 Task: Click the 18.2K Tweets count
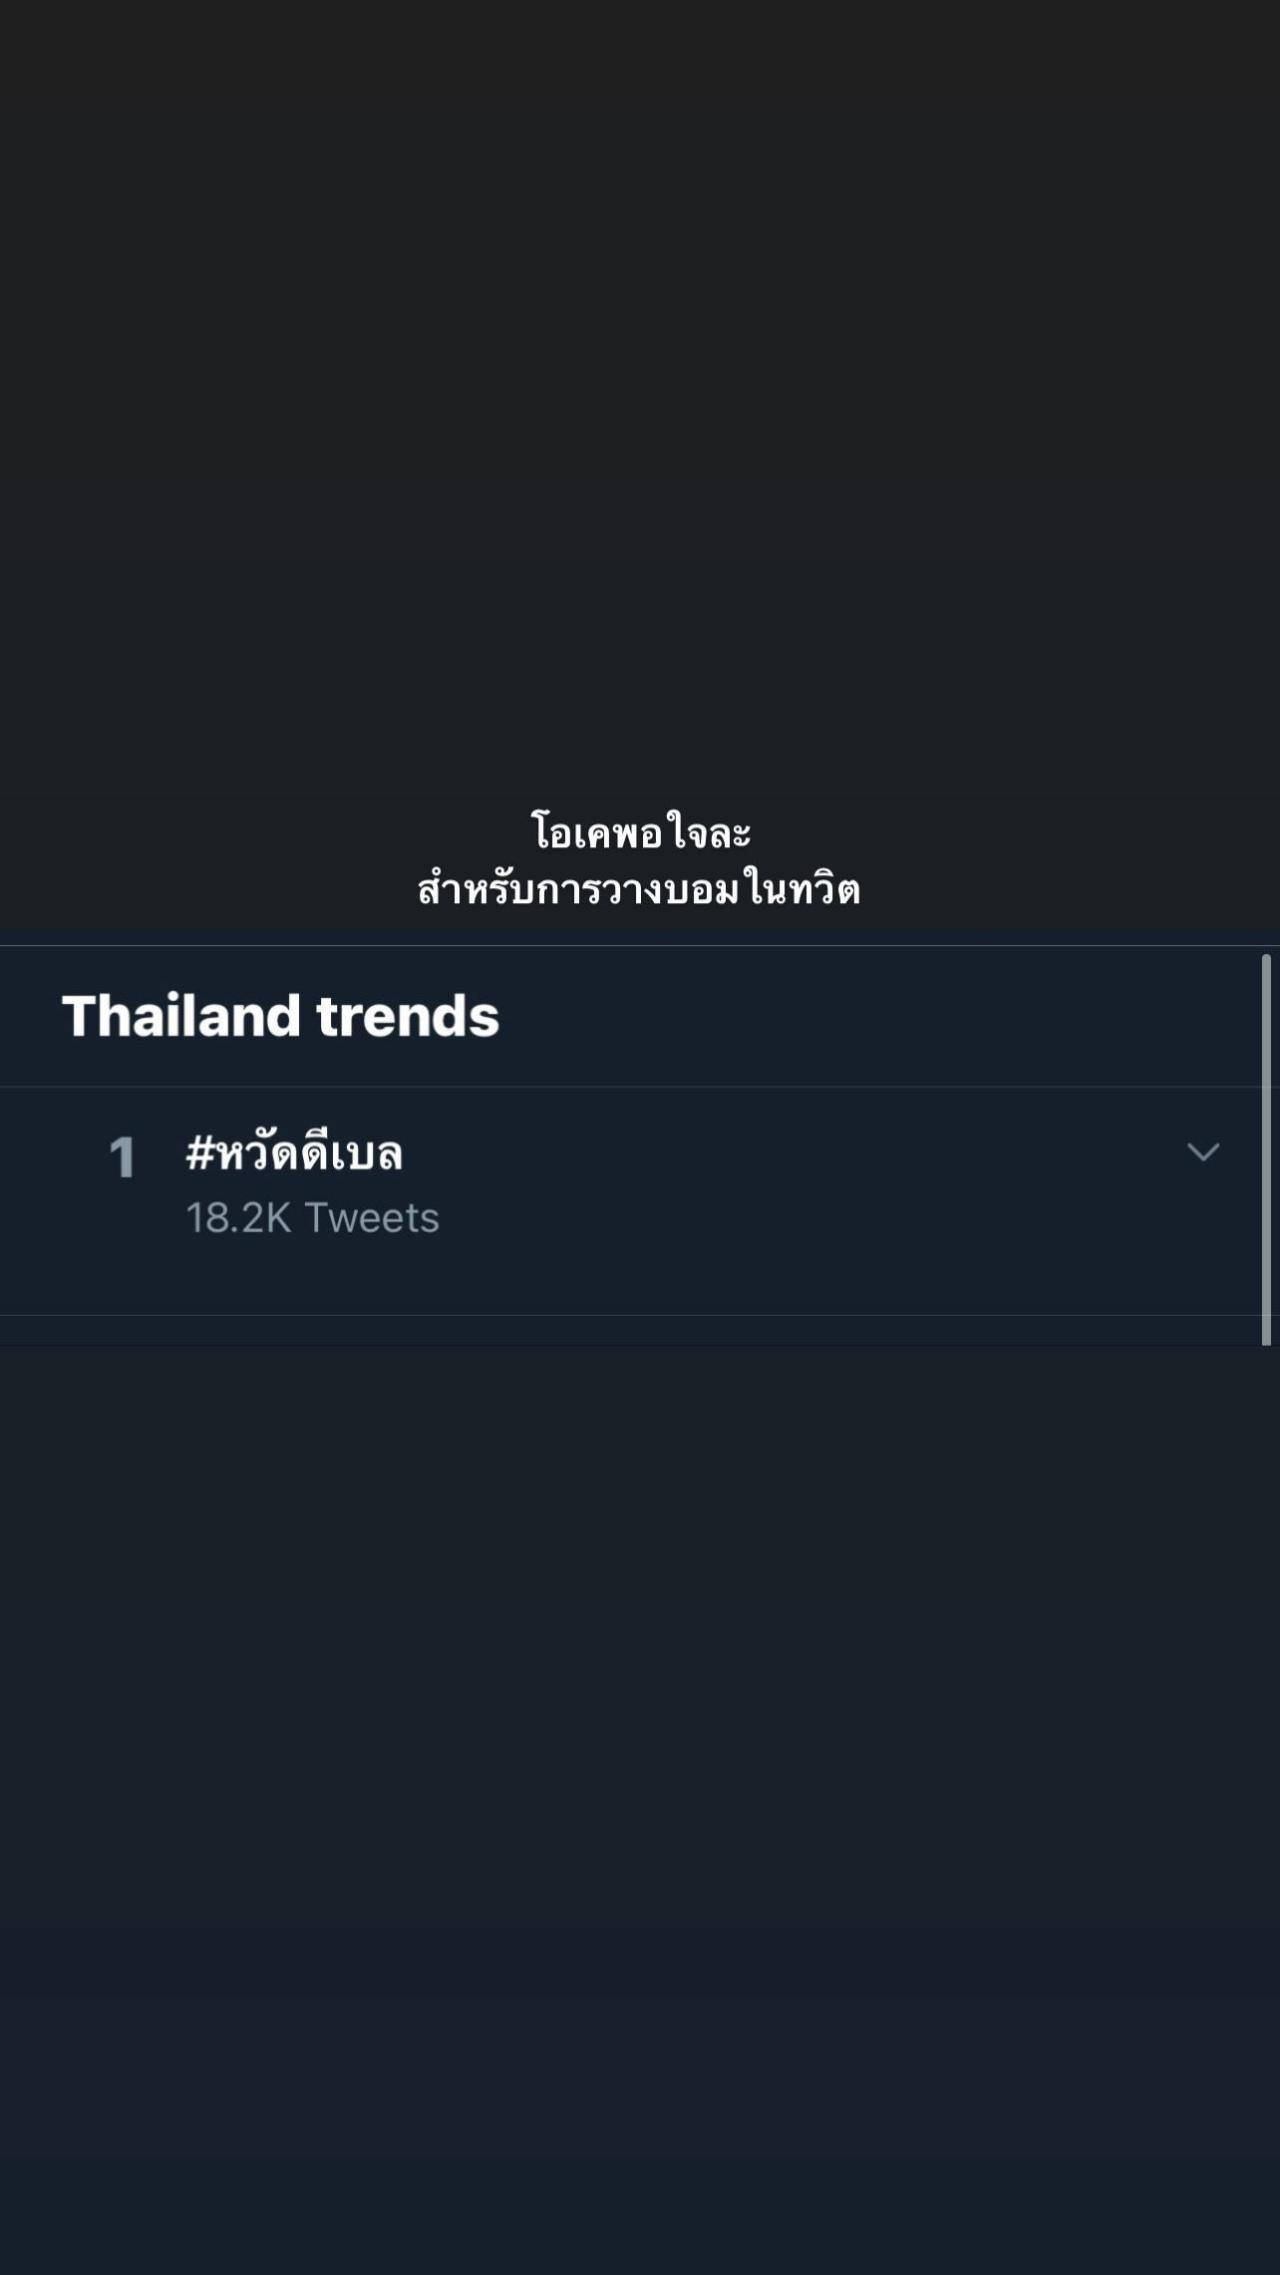pyautogui.click(x=312, y=1218)
